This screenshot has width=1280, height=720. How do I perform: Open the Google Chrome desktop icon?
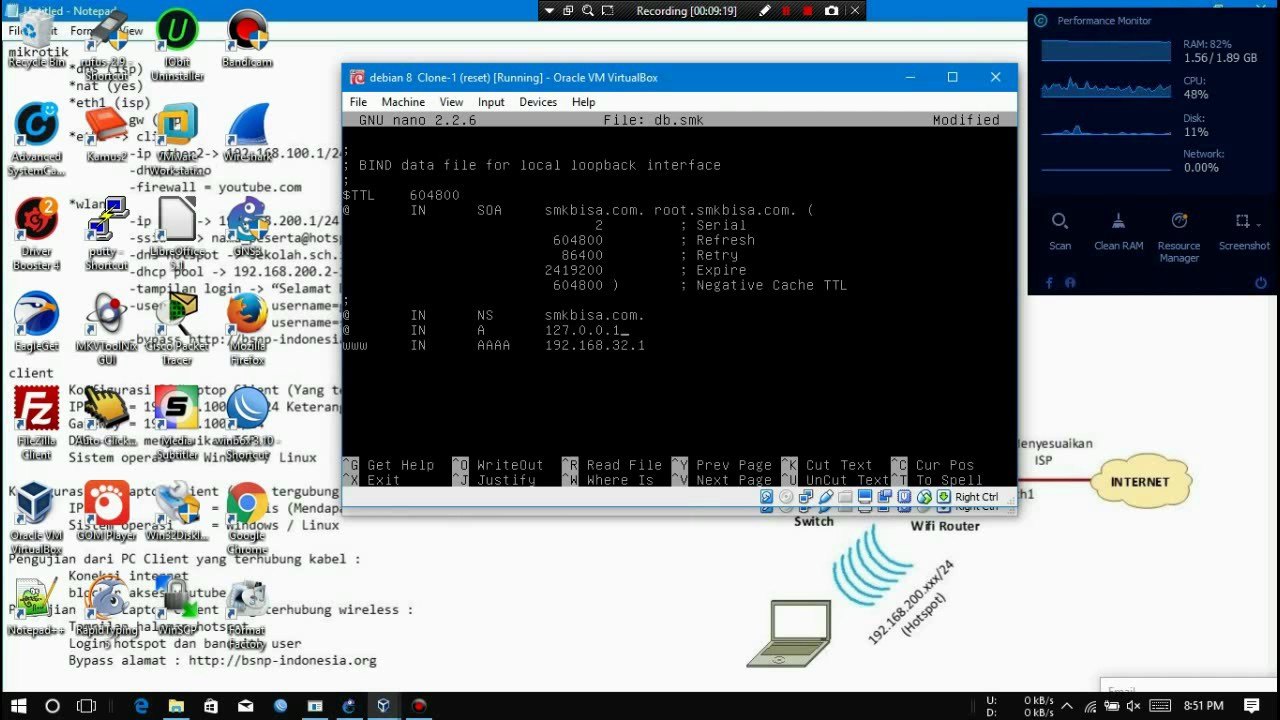click(x=247, y=518)
